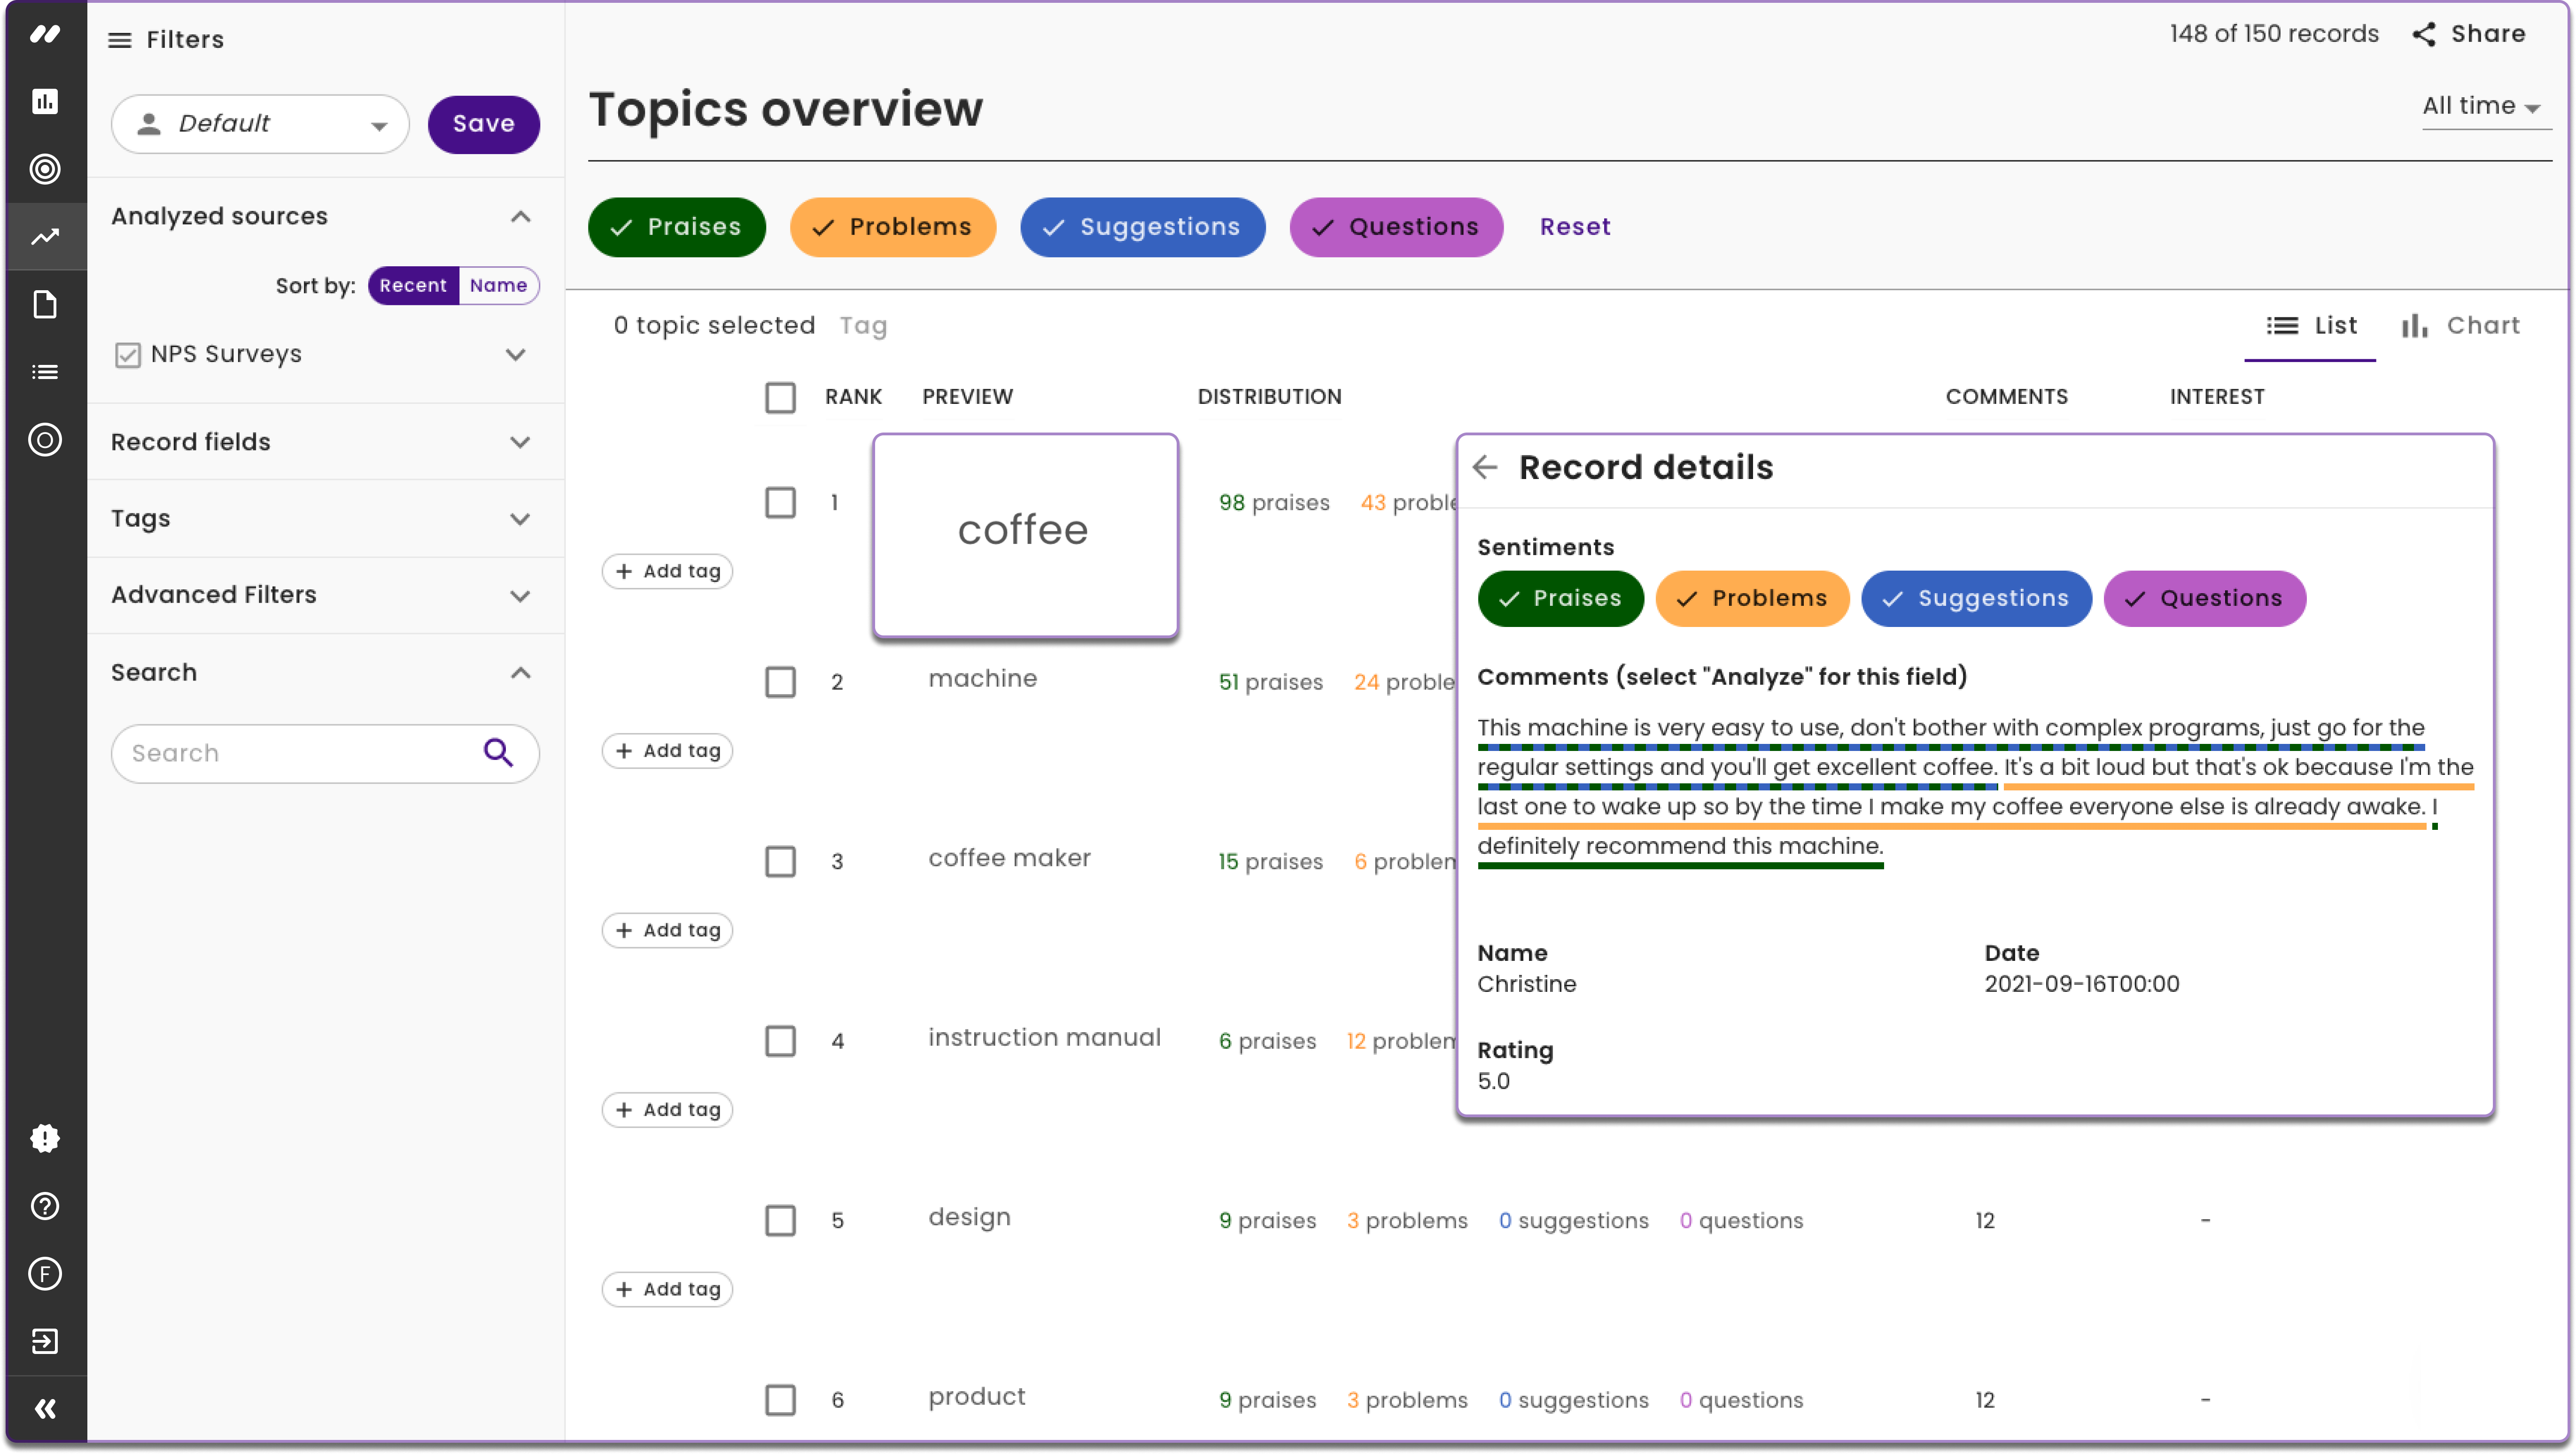Screen dimensions: 2576x1454
Task: Click the Share button label
Action: click(2488, 34)
